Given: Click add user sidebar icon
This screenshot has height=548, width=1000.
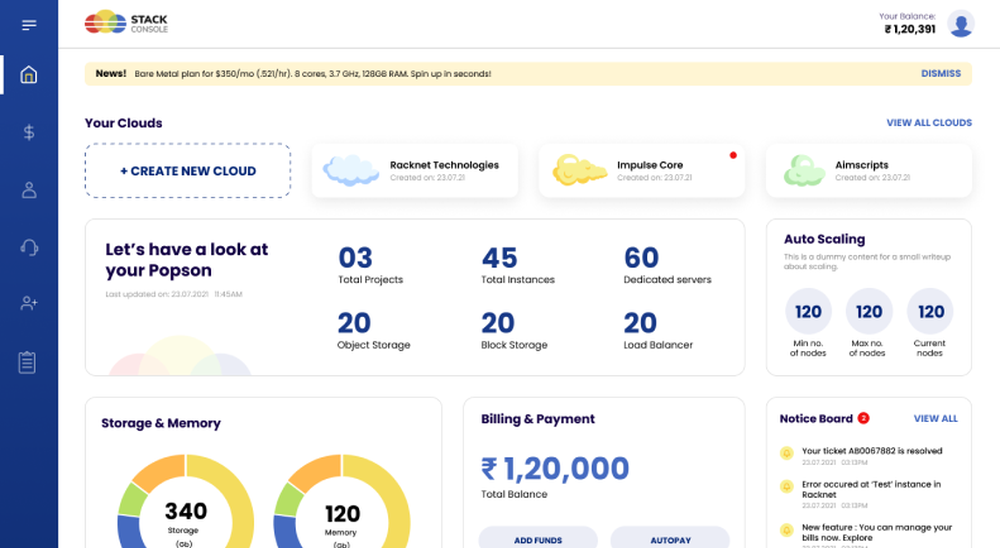Looking at the screenshot, I should tap(29, 303).
